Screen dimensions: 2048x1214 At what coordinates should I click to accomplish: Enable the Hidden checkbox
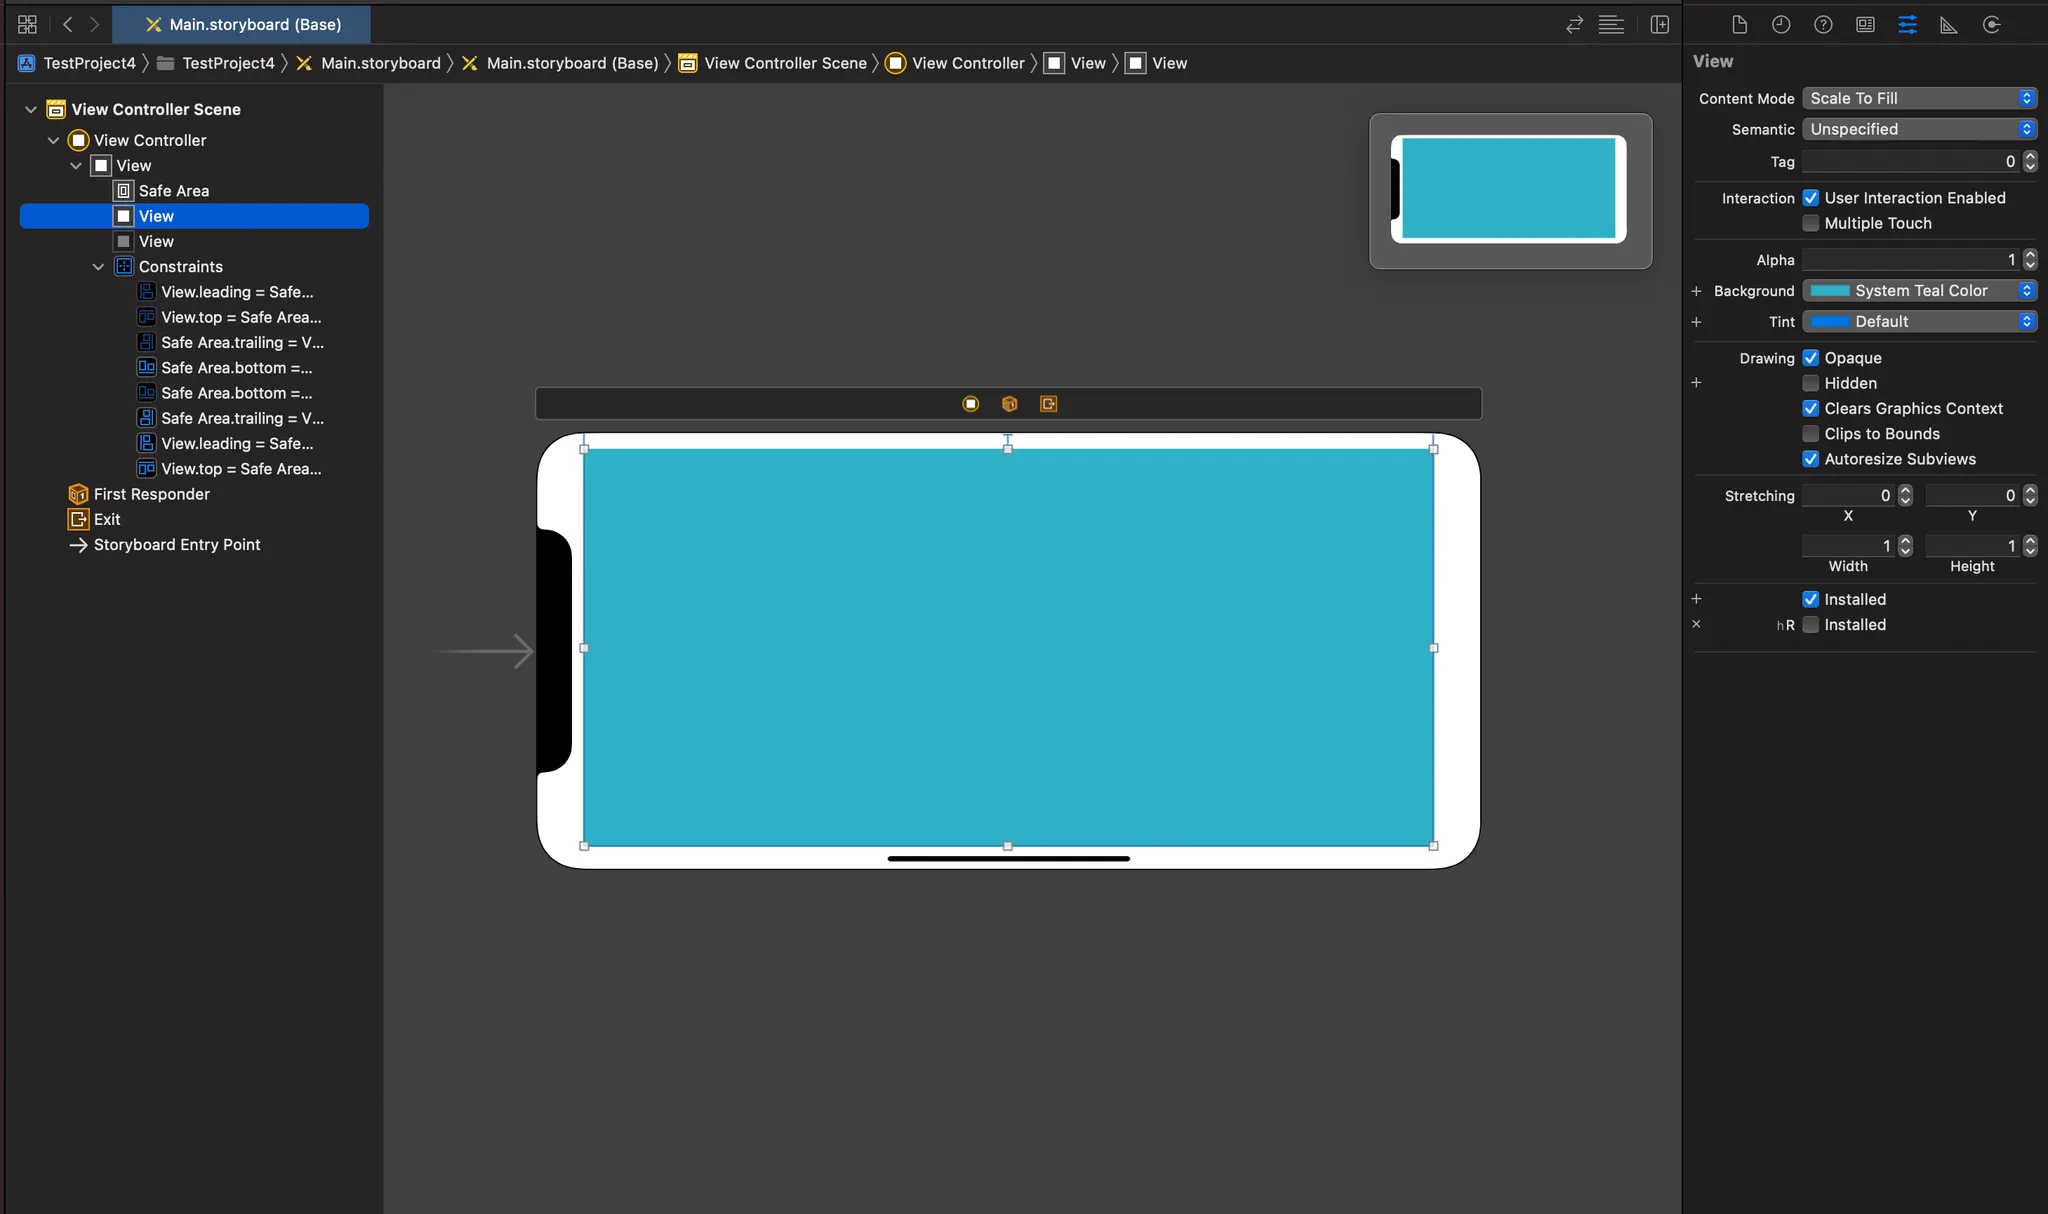(x=1810, y=383)
